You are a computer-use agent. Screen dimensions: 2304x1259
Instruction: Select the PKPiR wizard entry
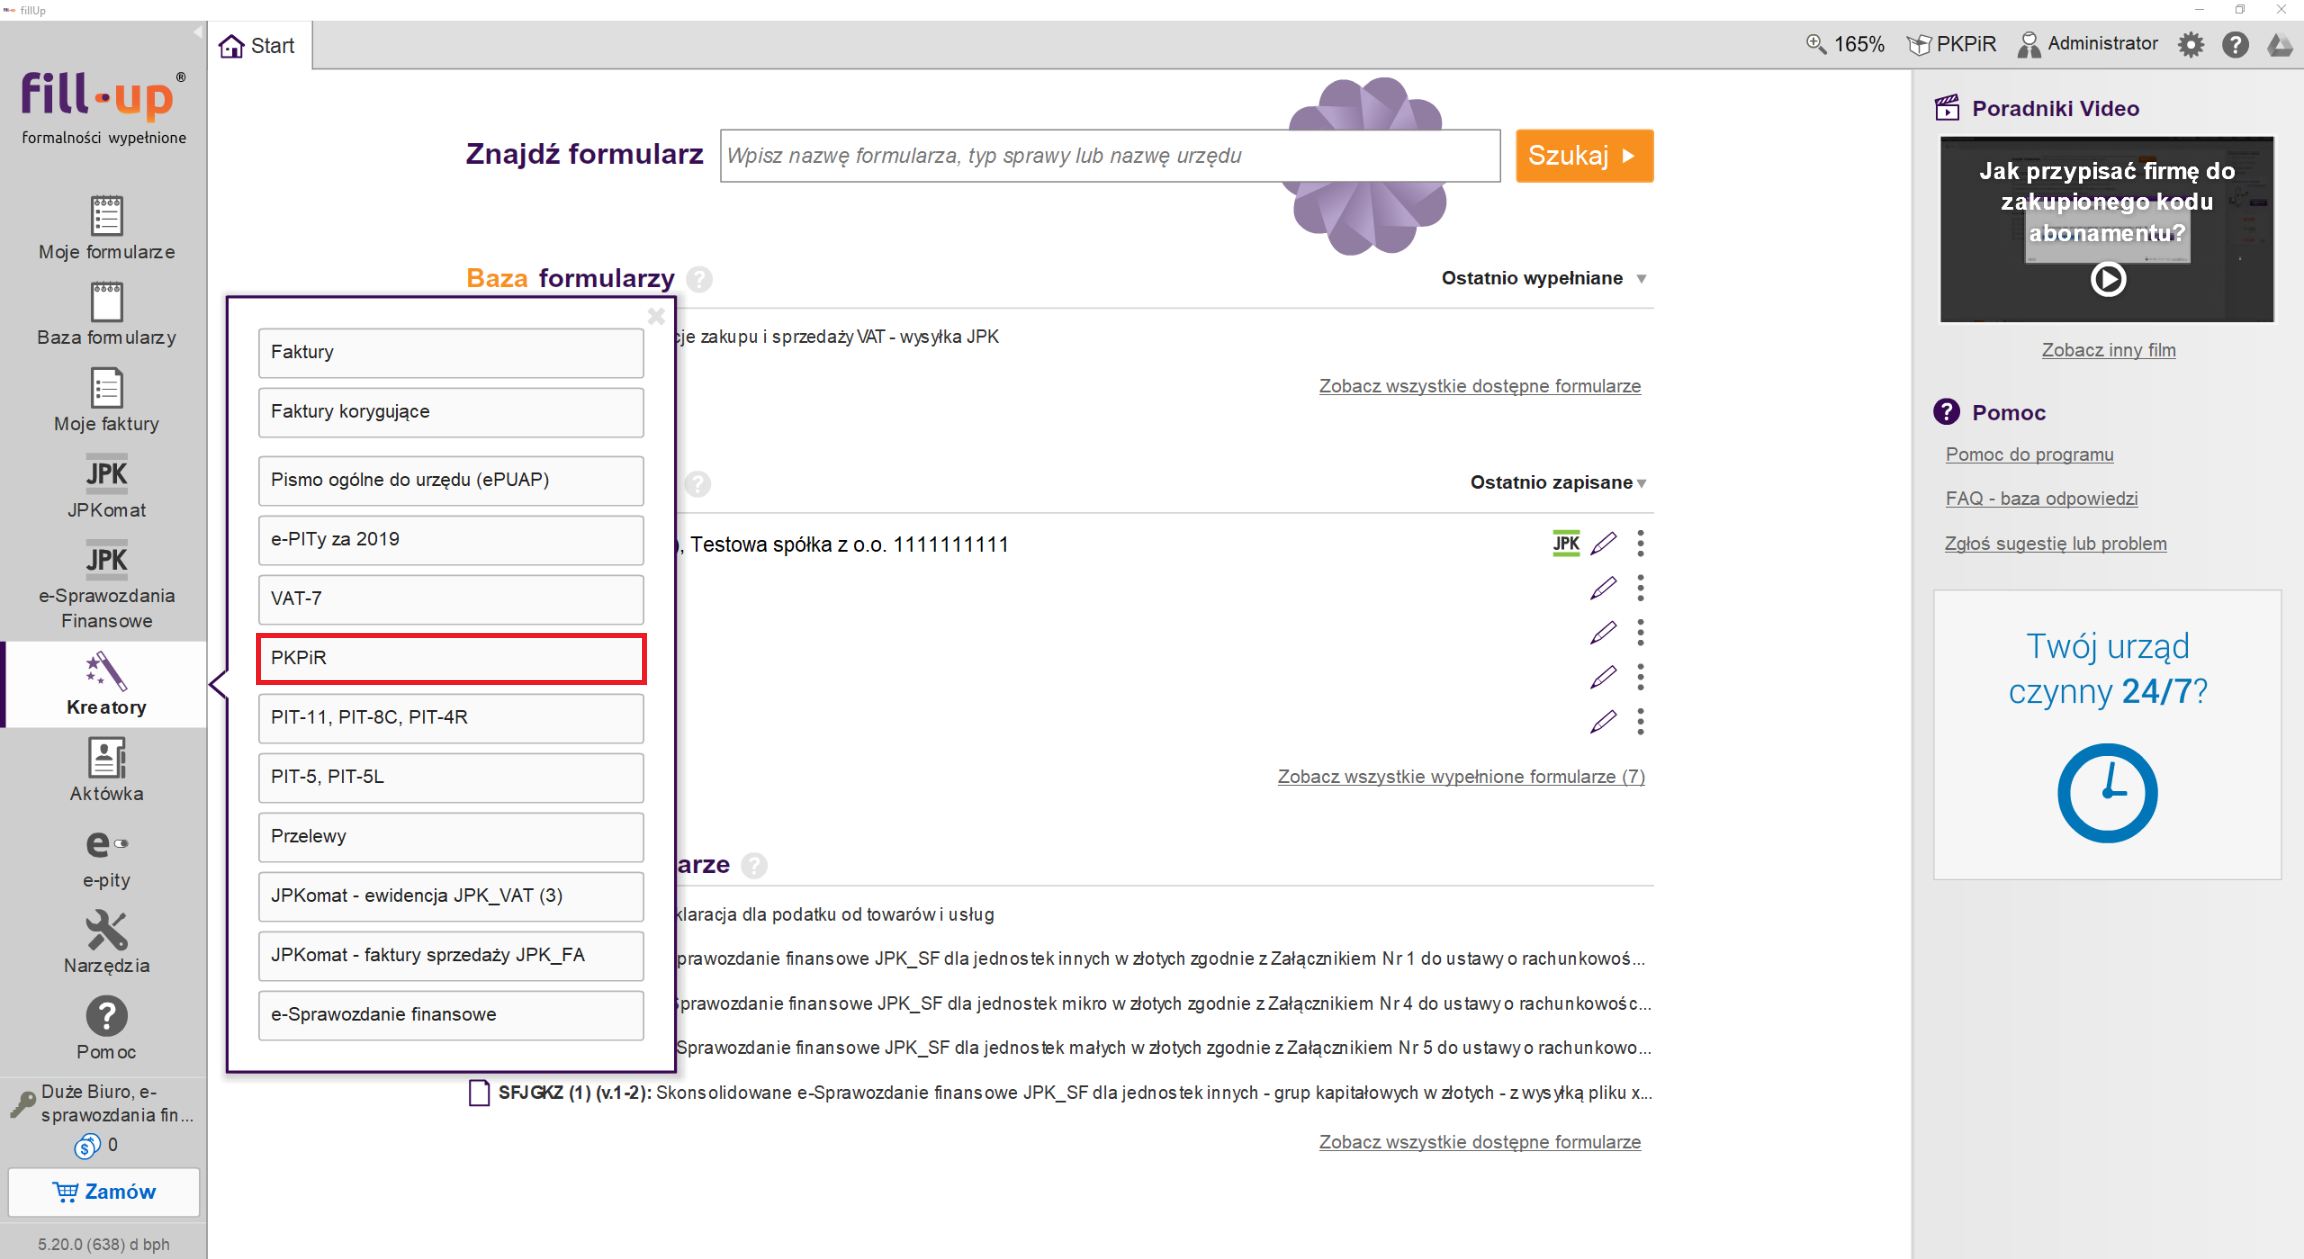tap(451, 658)
